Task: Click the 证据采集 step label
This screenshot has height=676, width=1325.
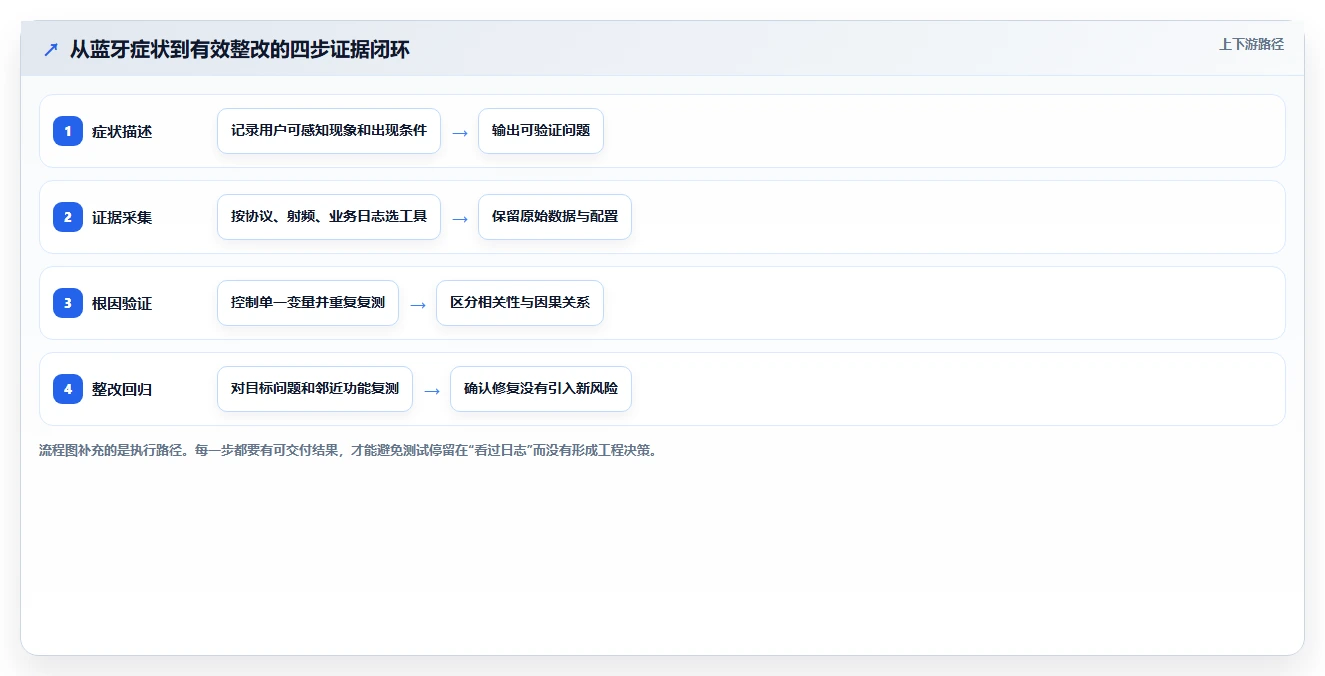Action: [122, 217]
